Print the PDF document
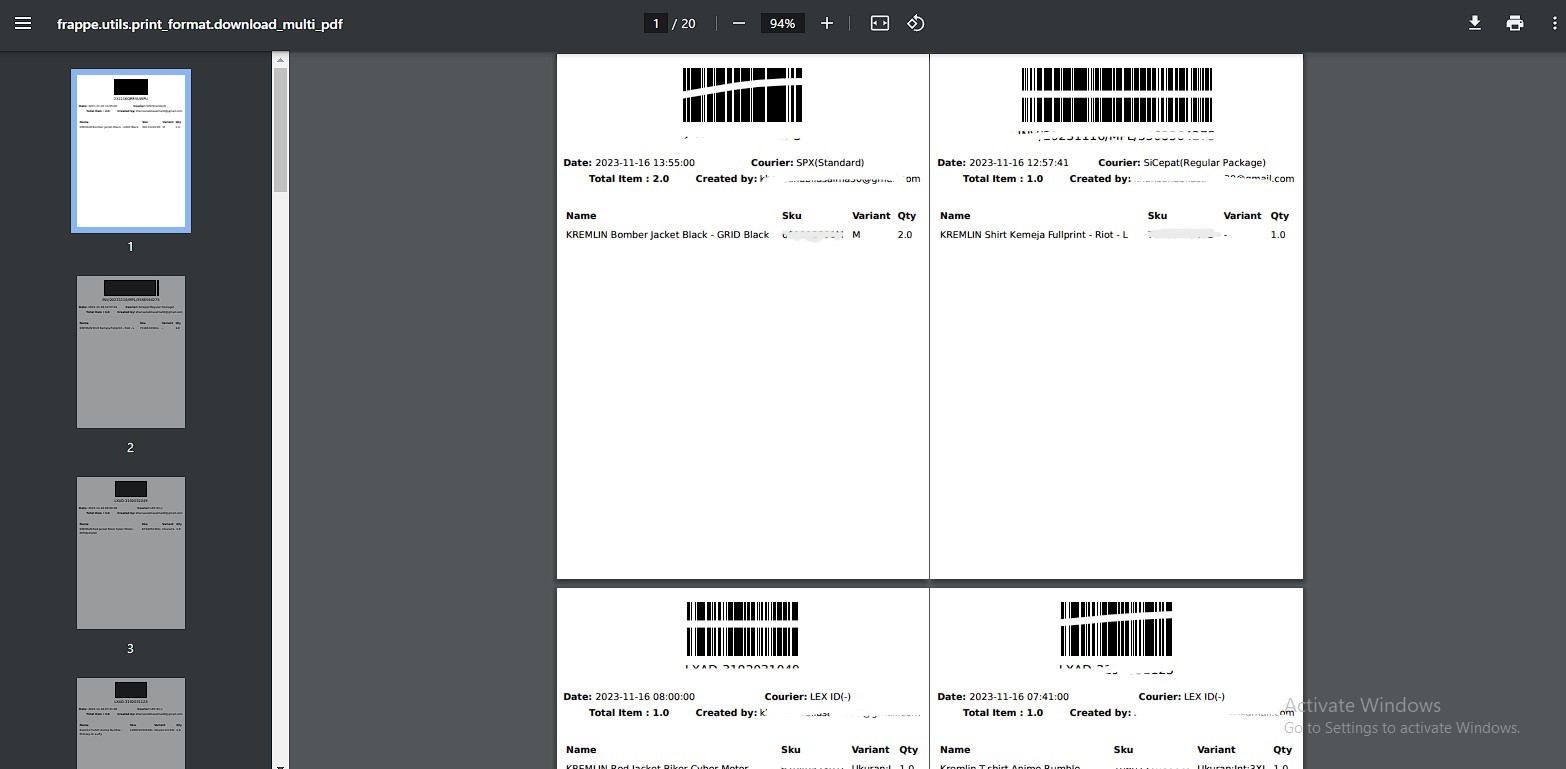 [x=1515, y=23]
